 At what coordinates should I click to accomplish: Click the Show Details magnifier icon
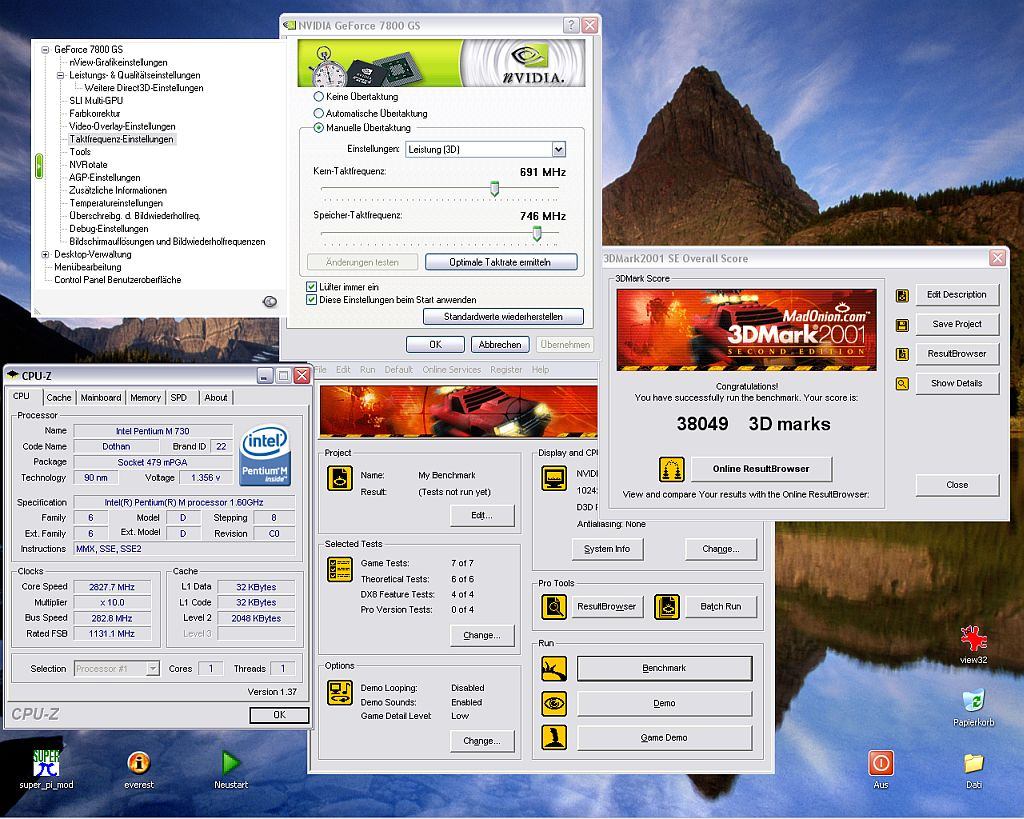pyautogui.click(x=903, y=384)
